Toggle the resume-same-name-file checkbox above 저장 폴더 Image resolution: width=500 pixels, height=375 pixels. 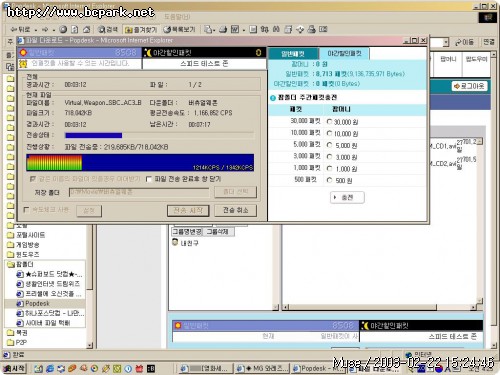32,179
